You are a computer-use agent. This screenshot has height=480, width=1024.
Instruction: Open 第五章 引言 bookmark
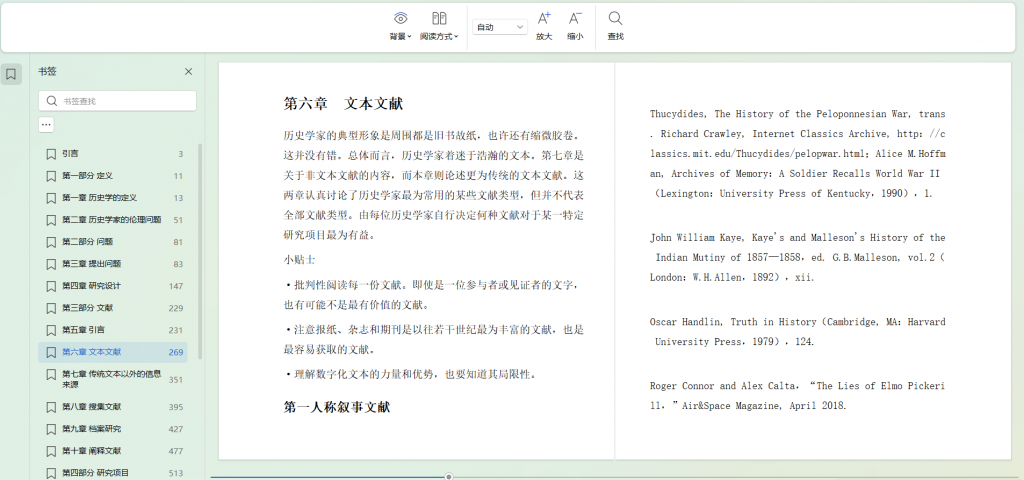click(x=112, y=330)
